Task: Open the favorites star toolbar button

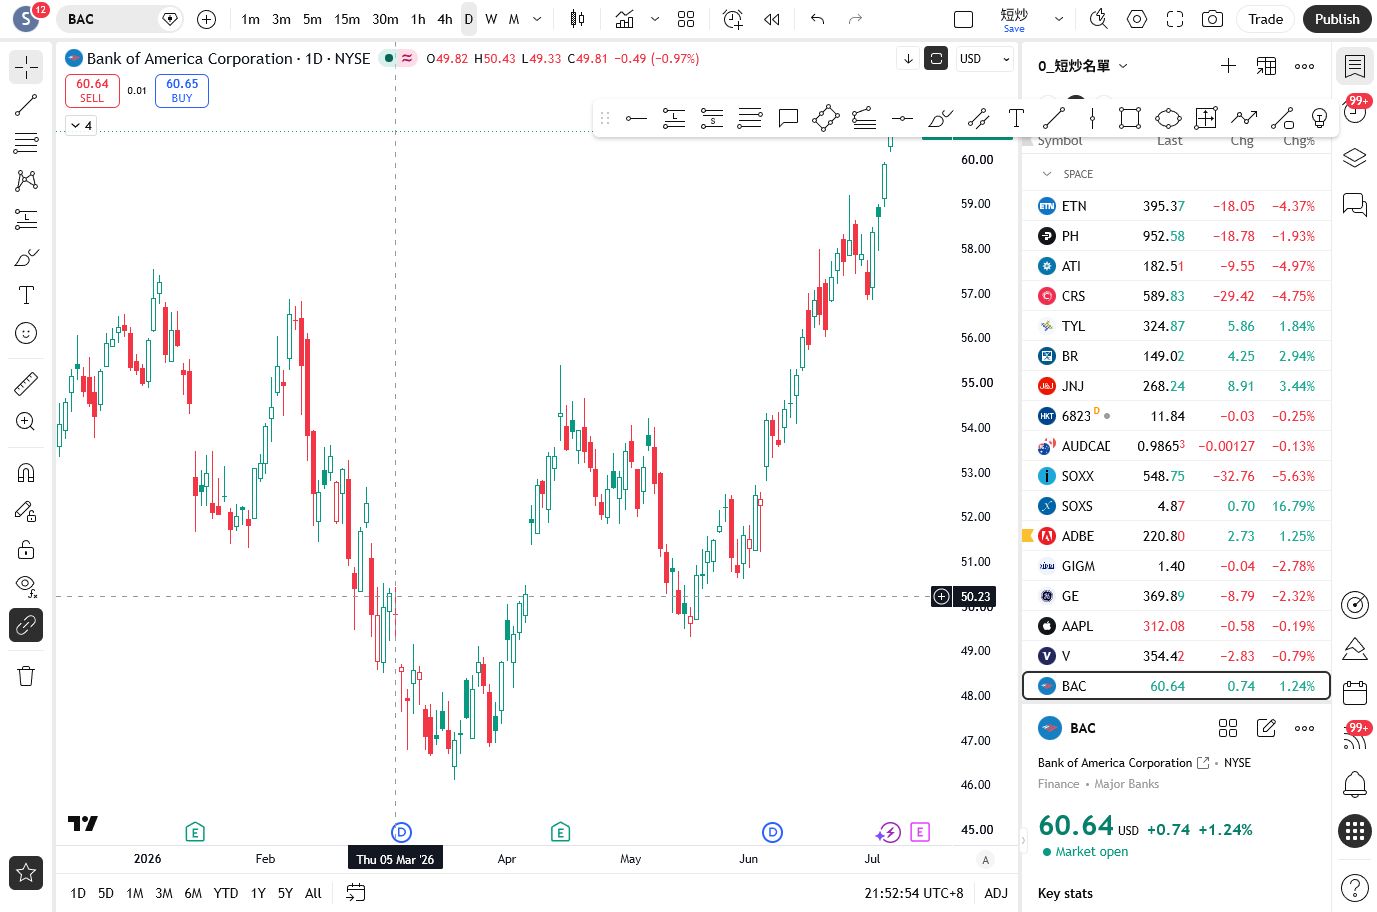Action: (26, 873)
